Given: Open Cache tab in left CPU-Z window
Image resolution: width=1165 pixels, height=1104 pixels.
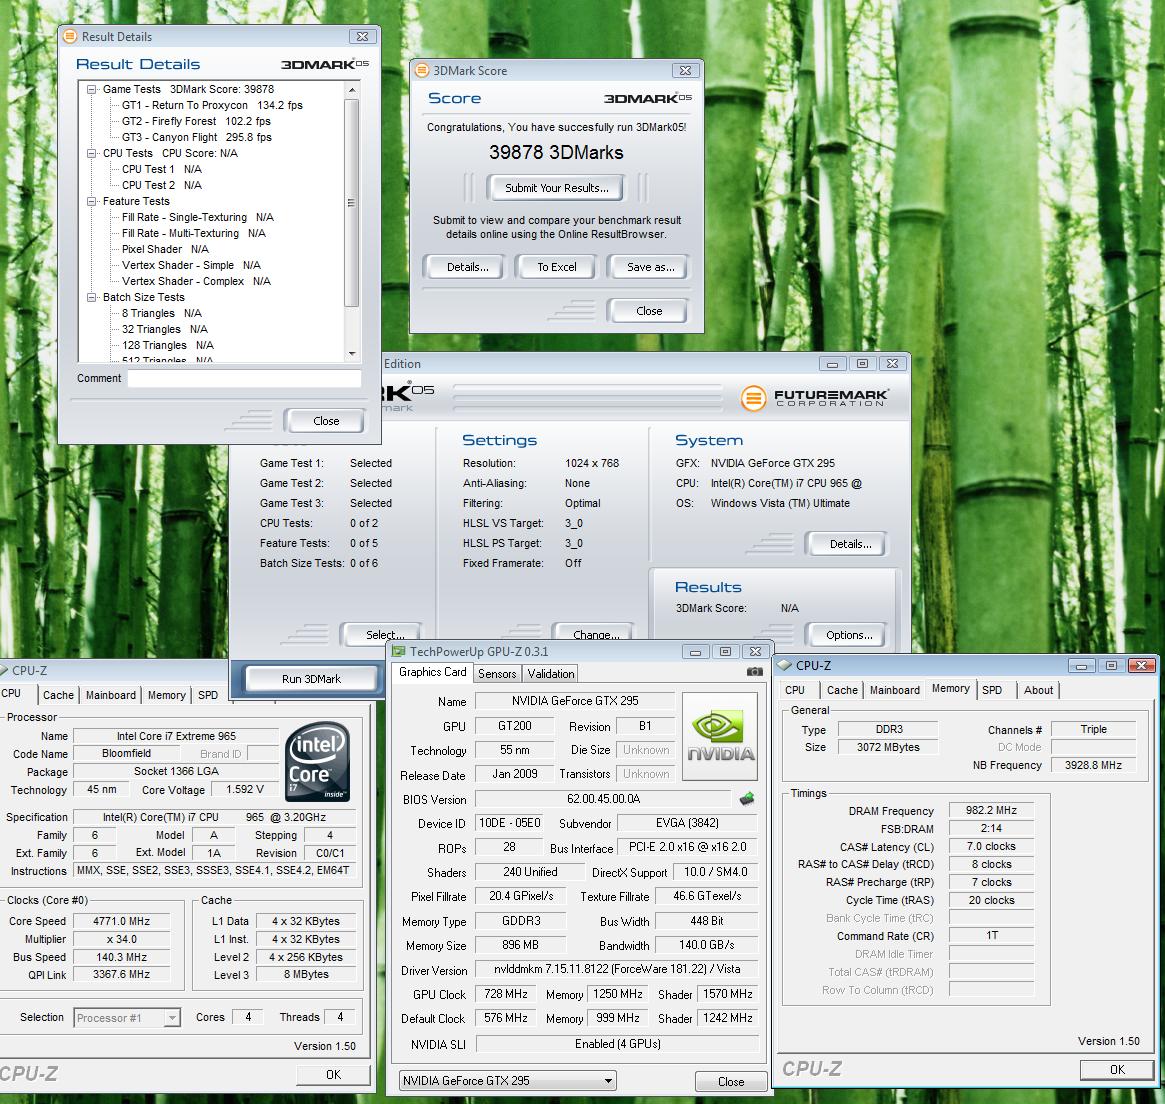Looking at the screenshot, I should [58, 695].
